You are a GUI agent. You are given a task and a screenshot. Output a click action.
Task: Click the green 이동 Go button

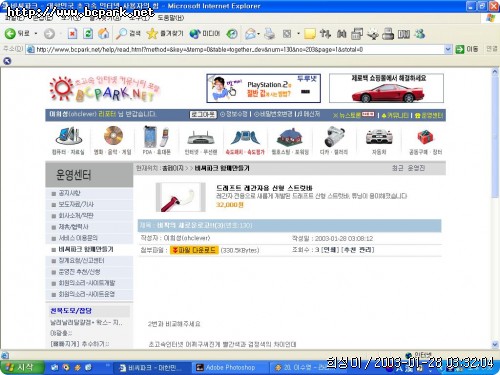(x=466, y=49)
